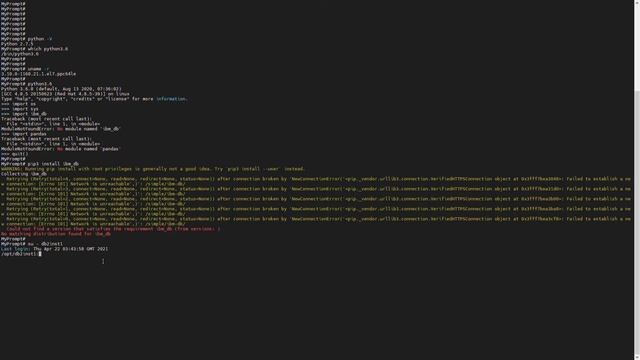Click the 'Python 2.7.5' output line

tap(17, 44)
